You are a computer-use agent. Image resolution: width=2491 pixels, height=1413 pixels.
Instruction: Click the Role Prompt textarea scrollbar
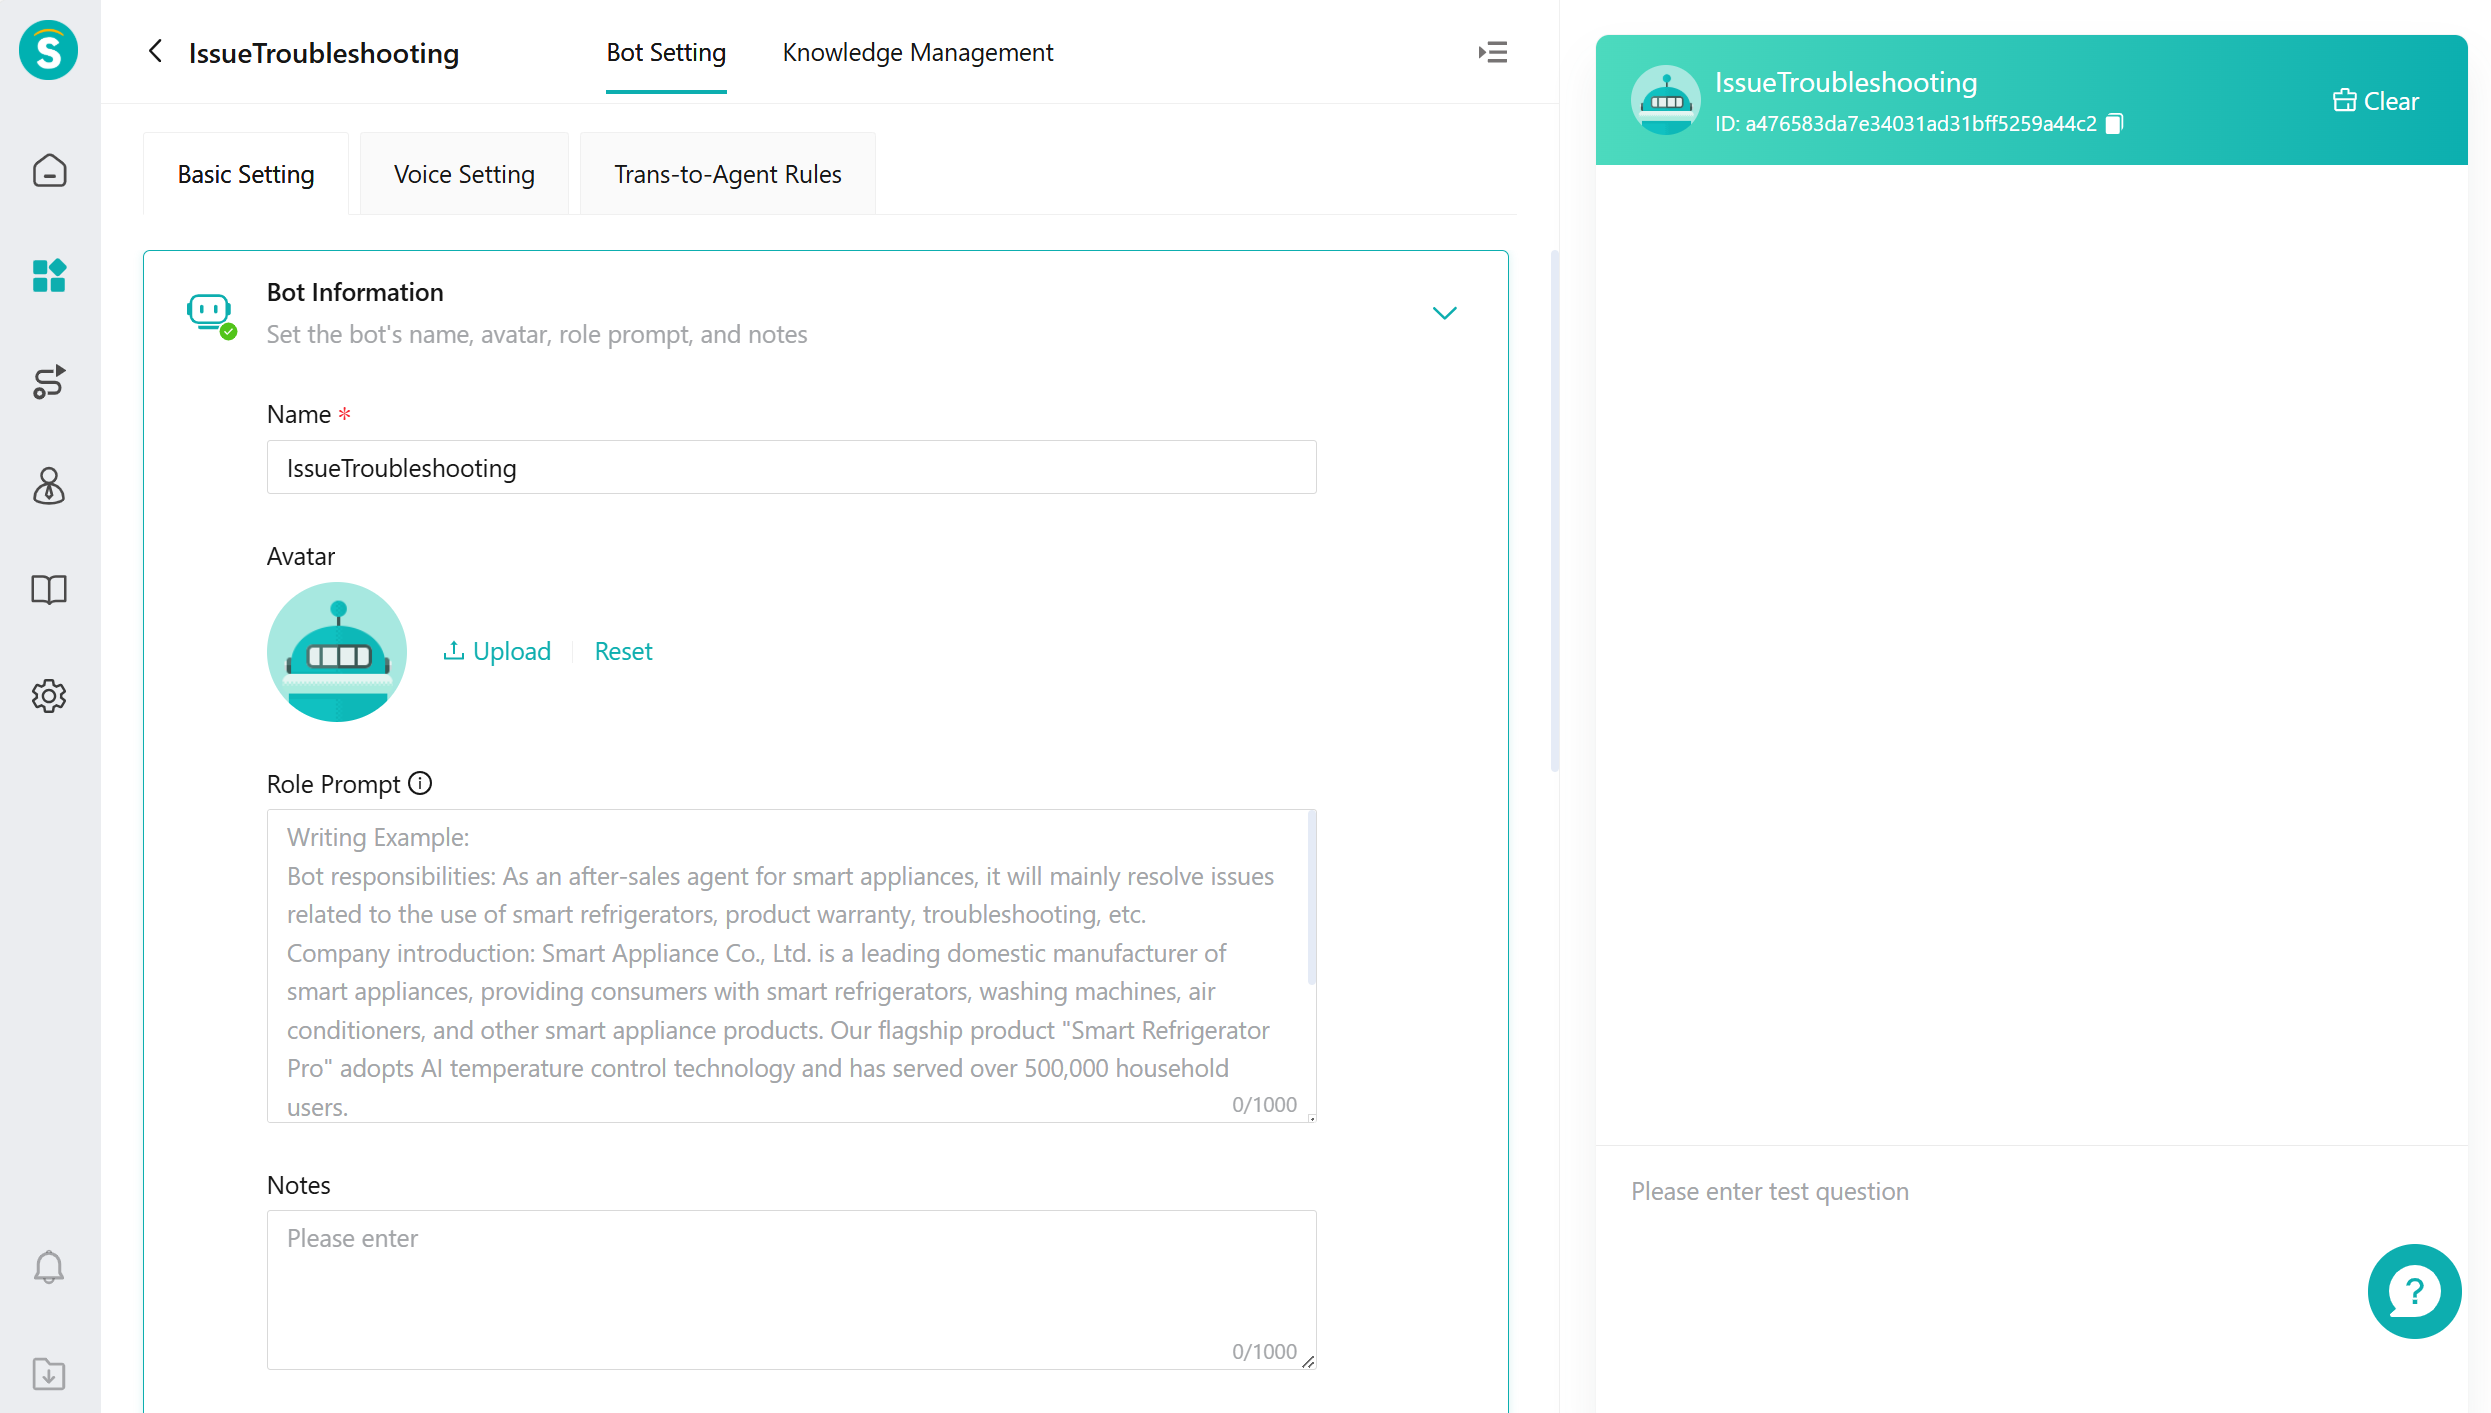1311,898
